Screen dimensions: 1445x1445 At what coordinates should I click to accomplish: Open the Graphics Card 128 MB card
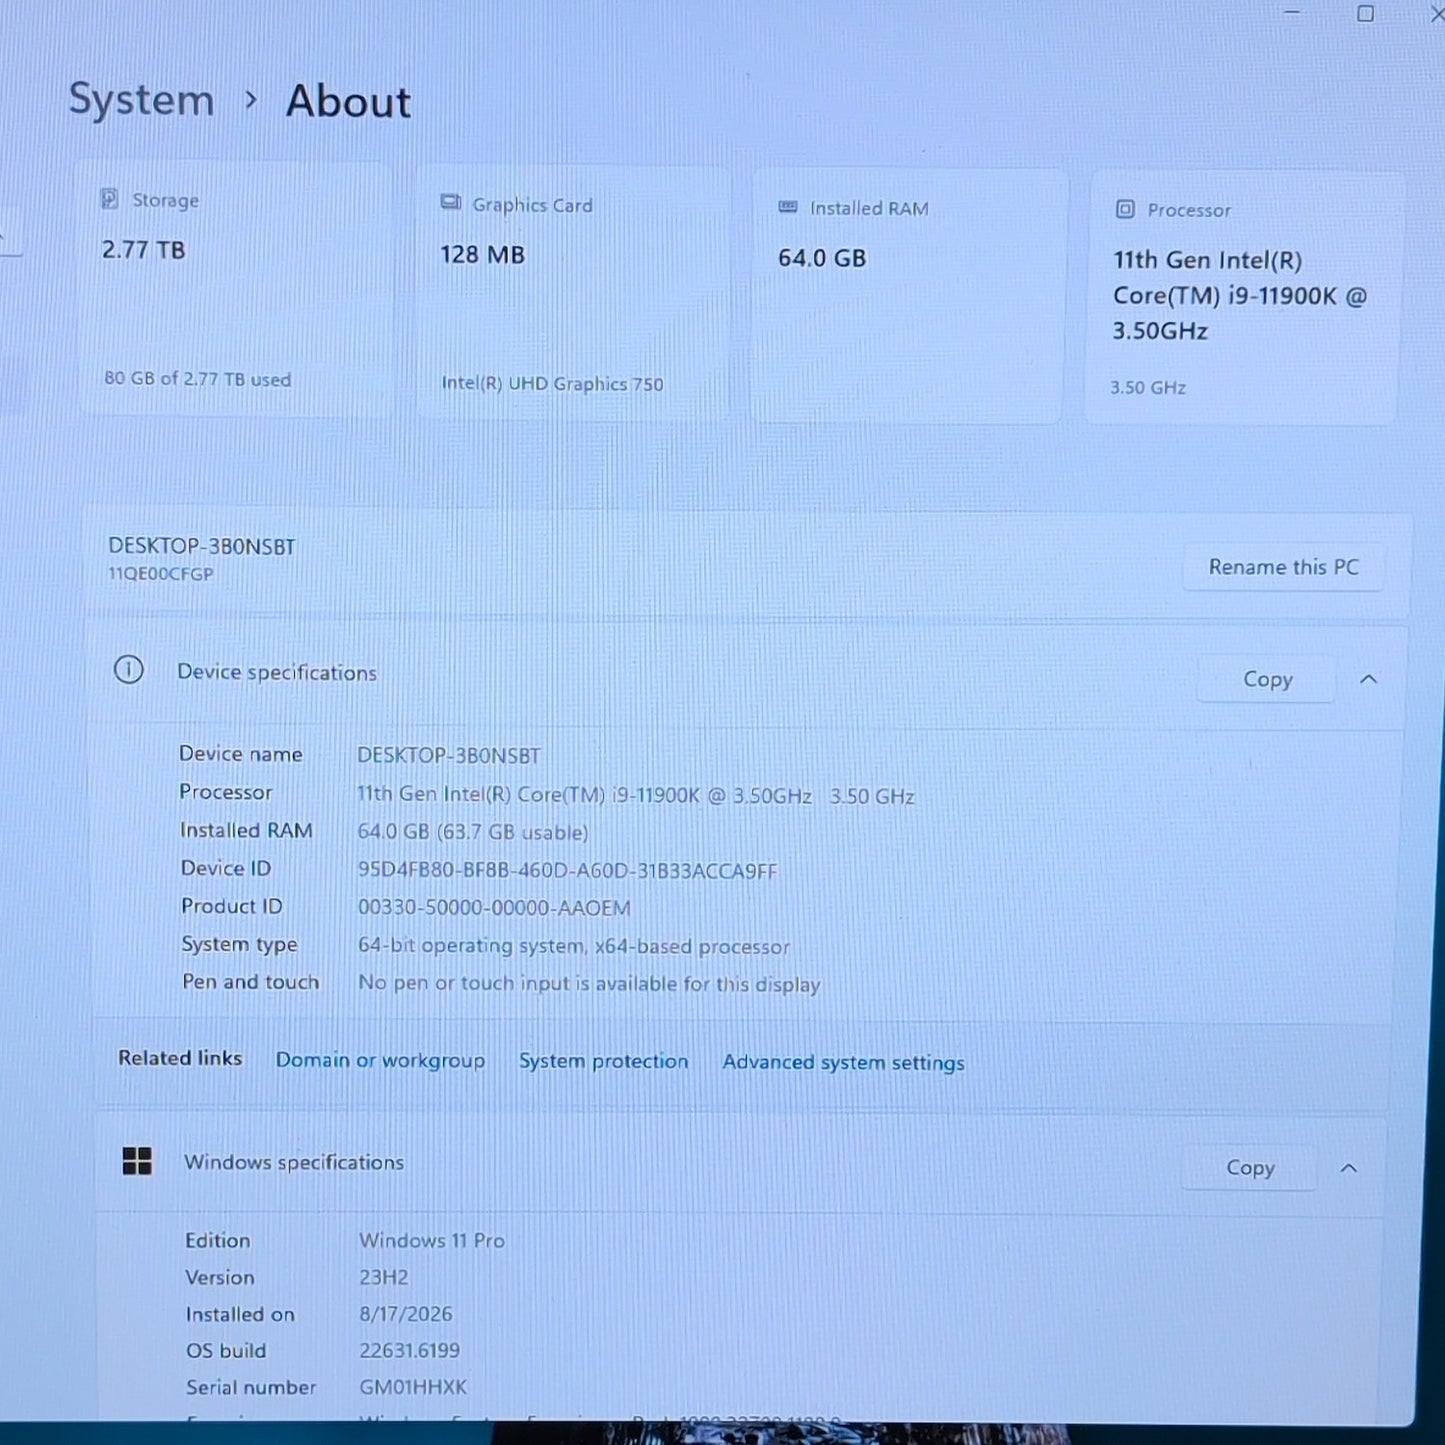pyautogui.click(x=573, y=293)
